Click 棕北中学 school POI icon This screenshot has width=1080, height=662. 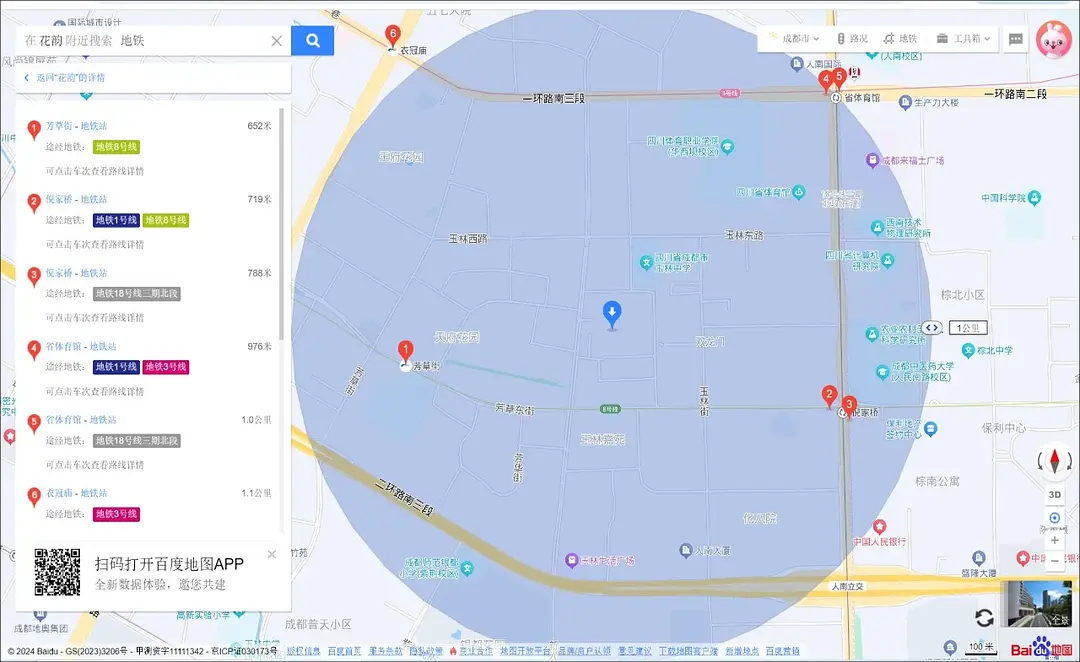click(968, 350)
